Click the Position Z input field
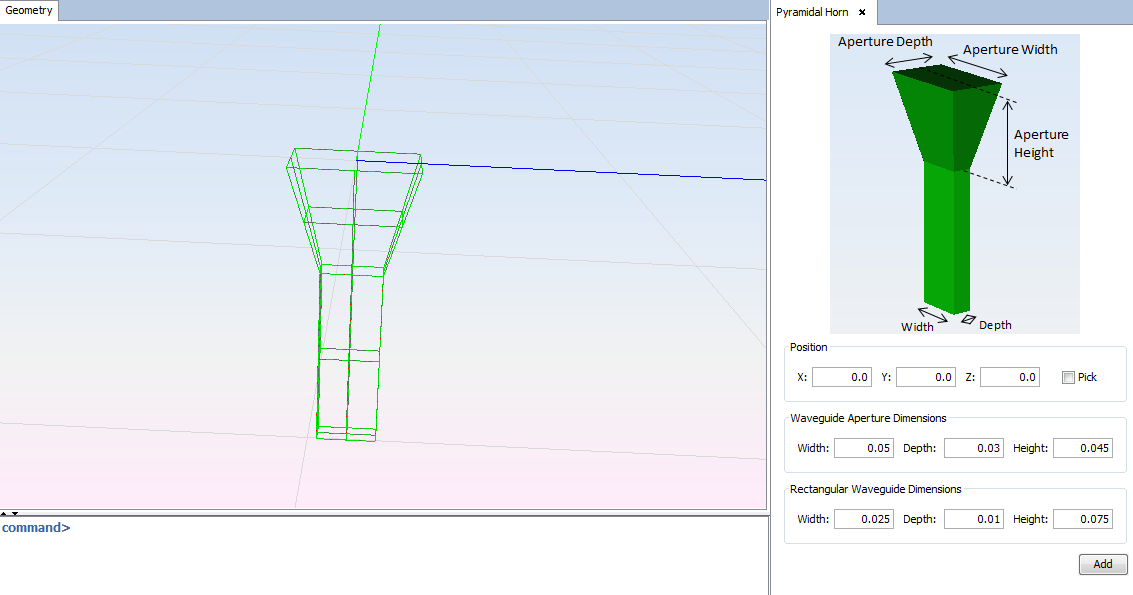 pyautogui.click(x=1009, y=377)
